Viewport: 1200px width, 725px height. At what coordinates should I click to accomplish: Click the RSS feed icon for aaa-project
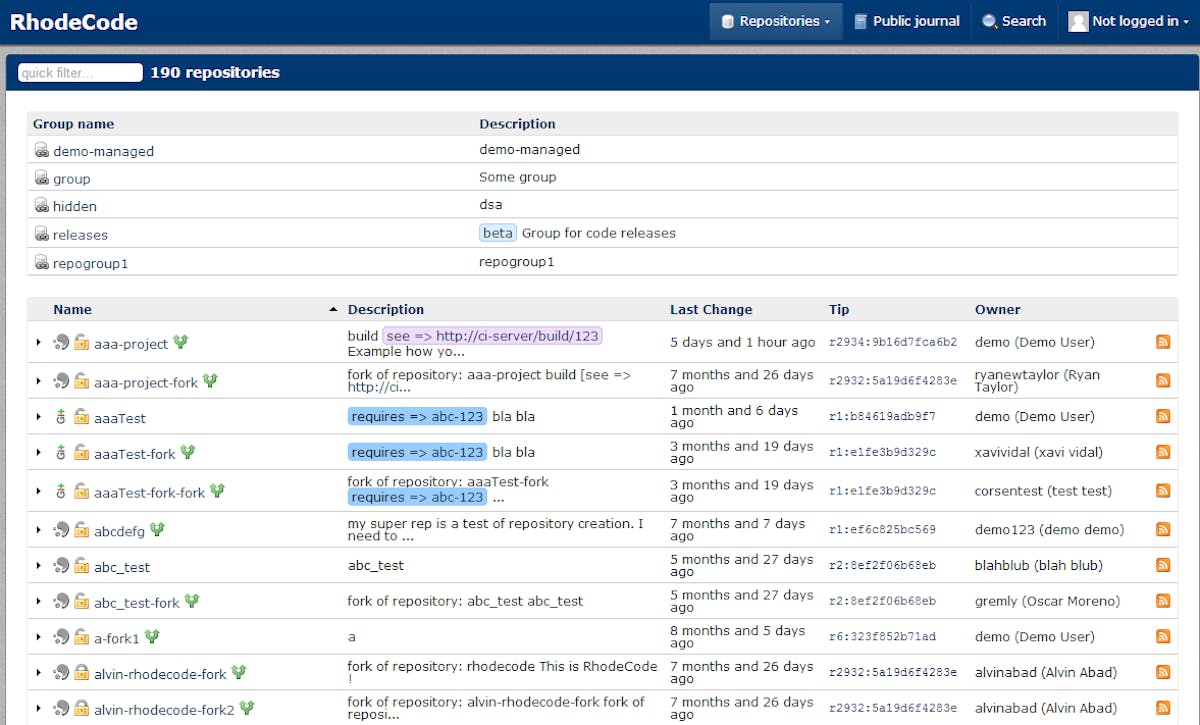pyautogui.click(x=1163, y=341)
